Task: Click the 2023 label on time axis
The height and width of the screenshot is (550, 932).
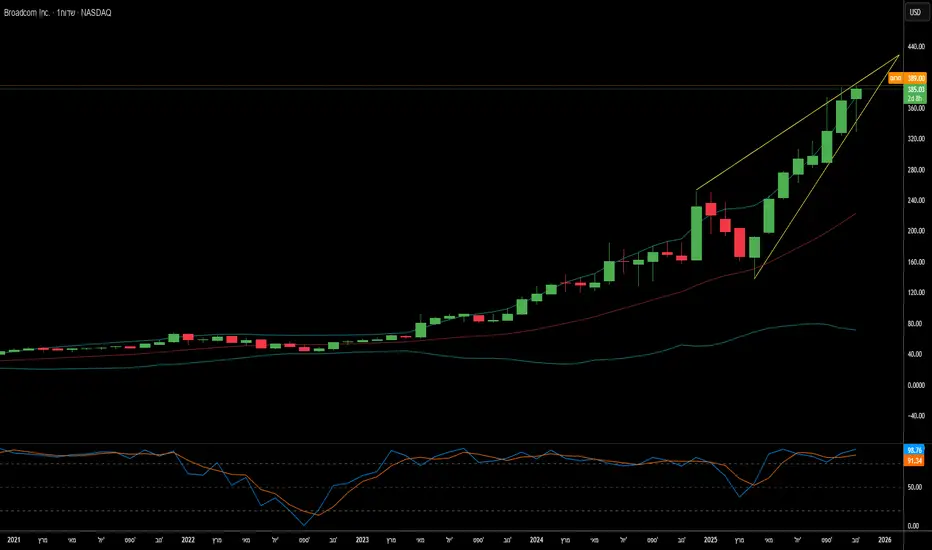Action: pyautogui.click(x=362, y=540)
